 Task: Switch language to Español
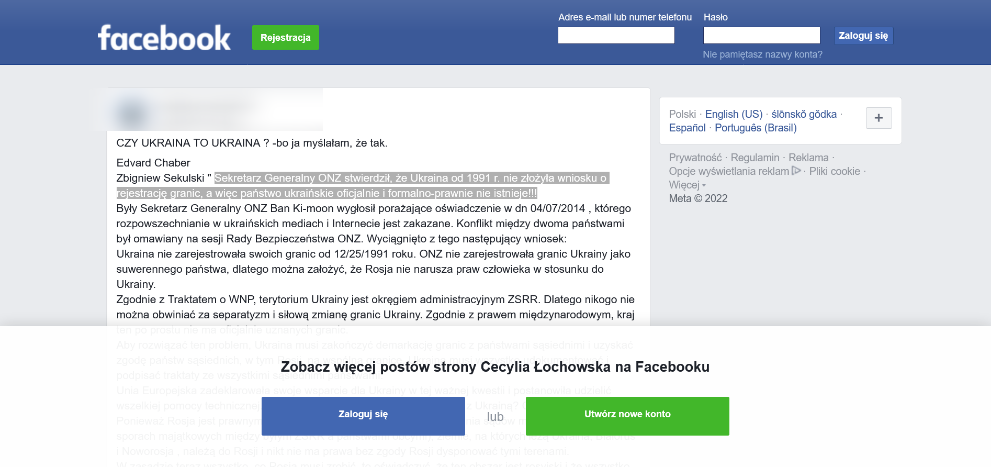tap(688, 128)
